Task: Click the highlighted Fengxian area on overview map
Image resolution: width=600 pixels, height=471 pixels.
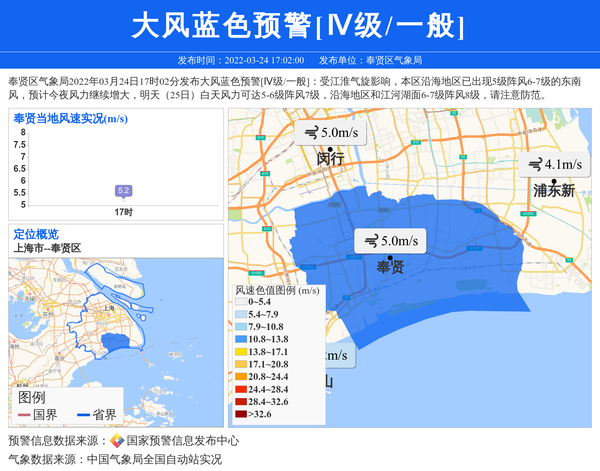Action: tap(114, 341)
